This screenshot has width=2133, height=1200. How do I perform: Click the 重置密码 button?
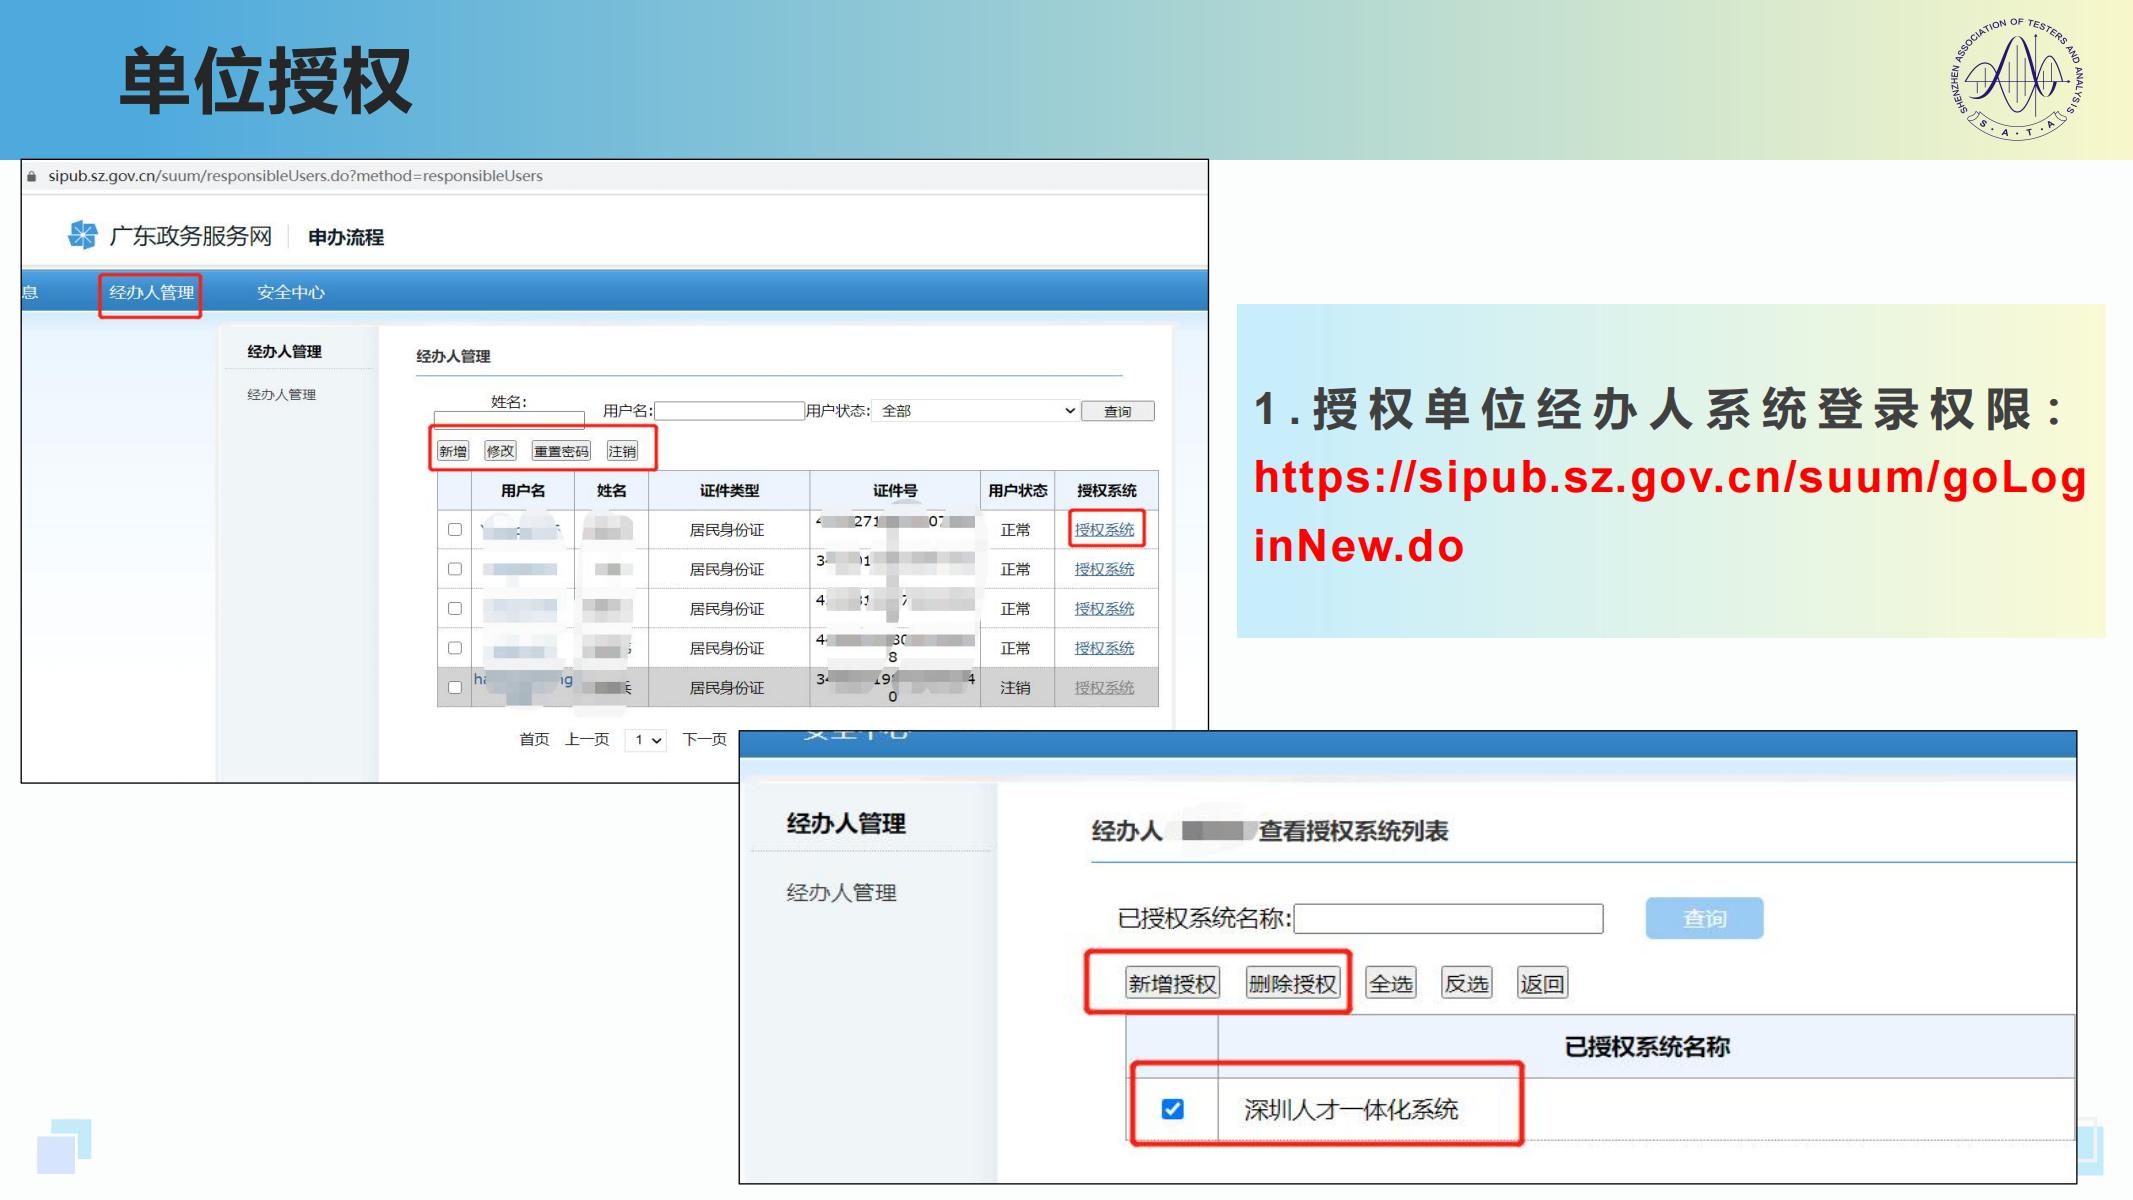click(561, 451)
